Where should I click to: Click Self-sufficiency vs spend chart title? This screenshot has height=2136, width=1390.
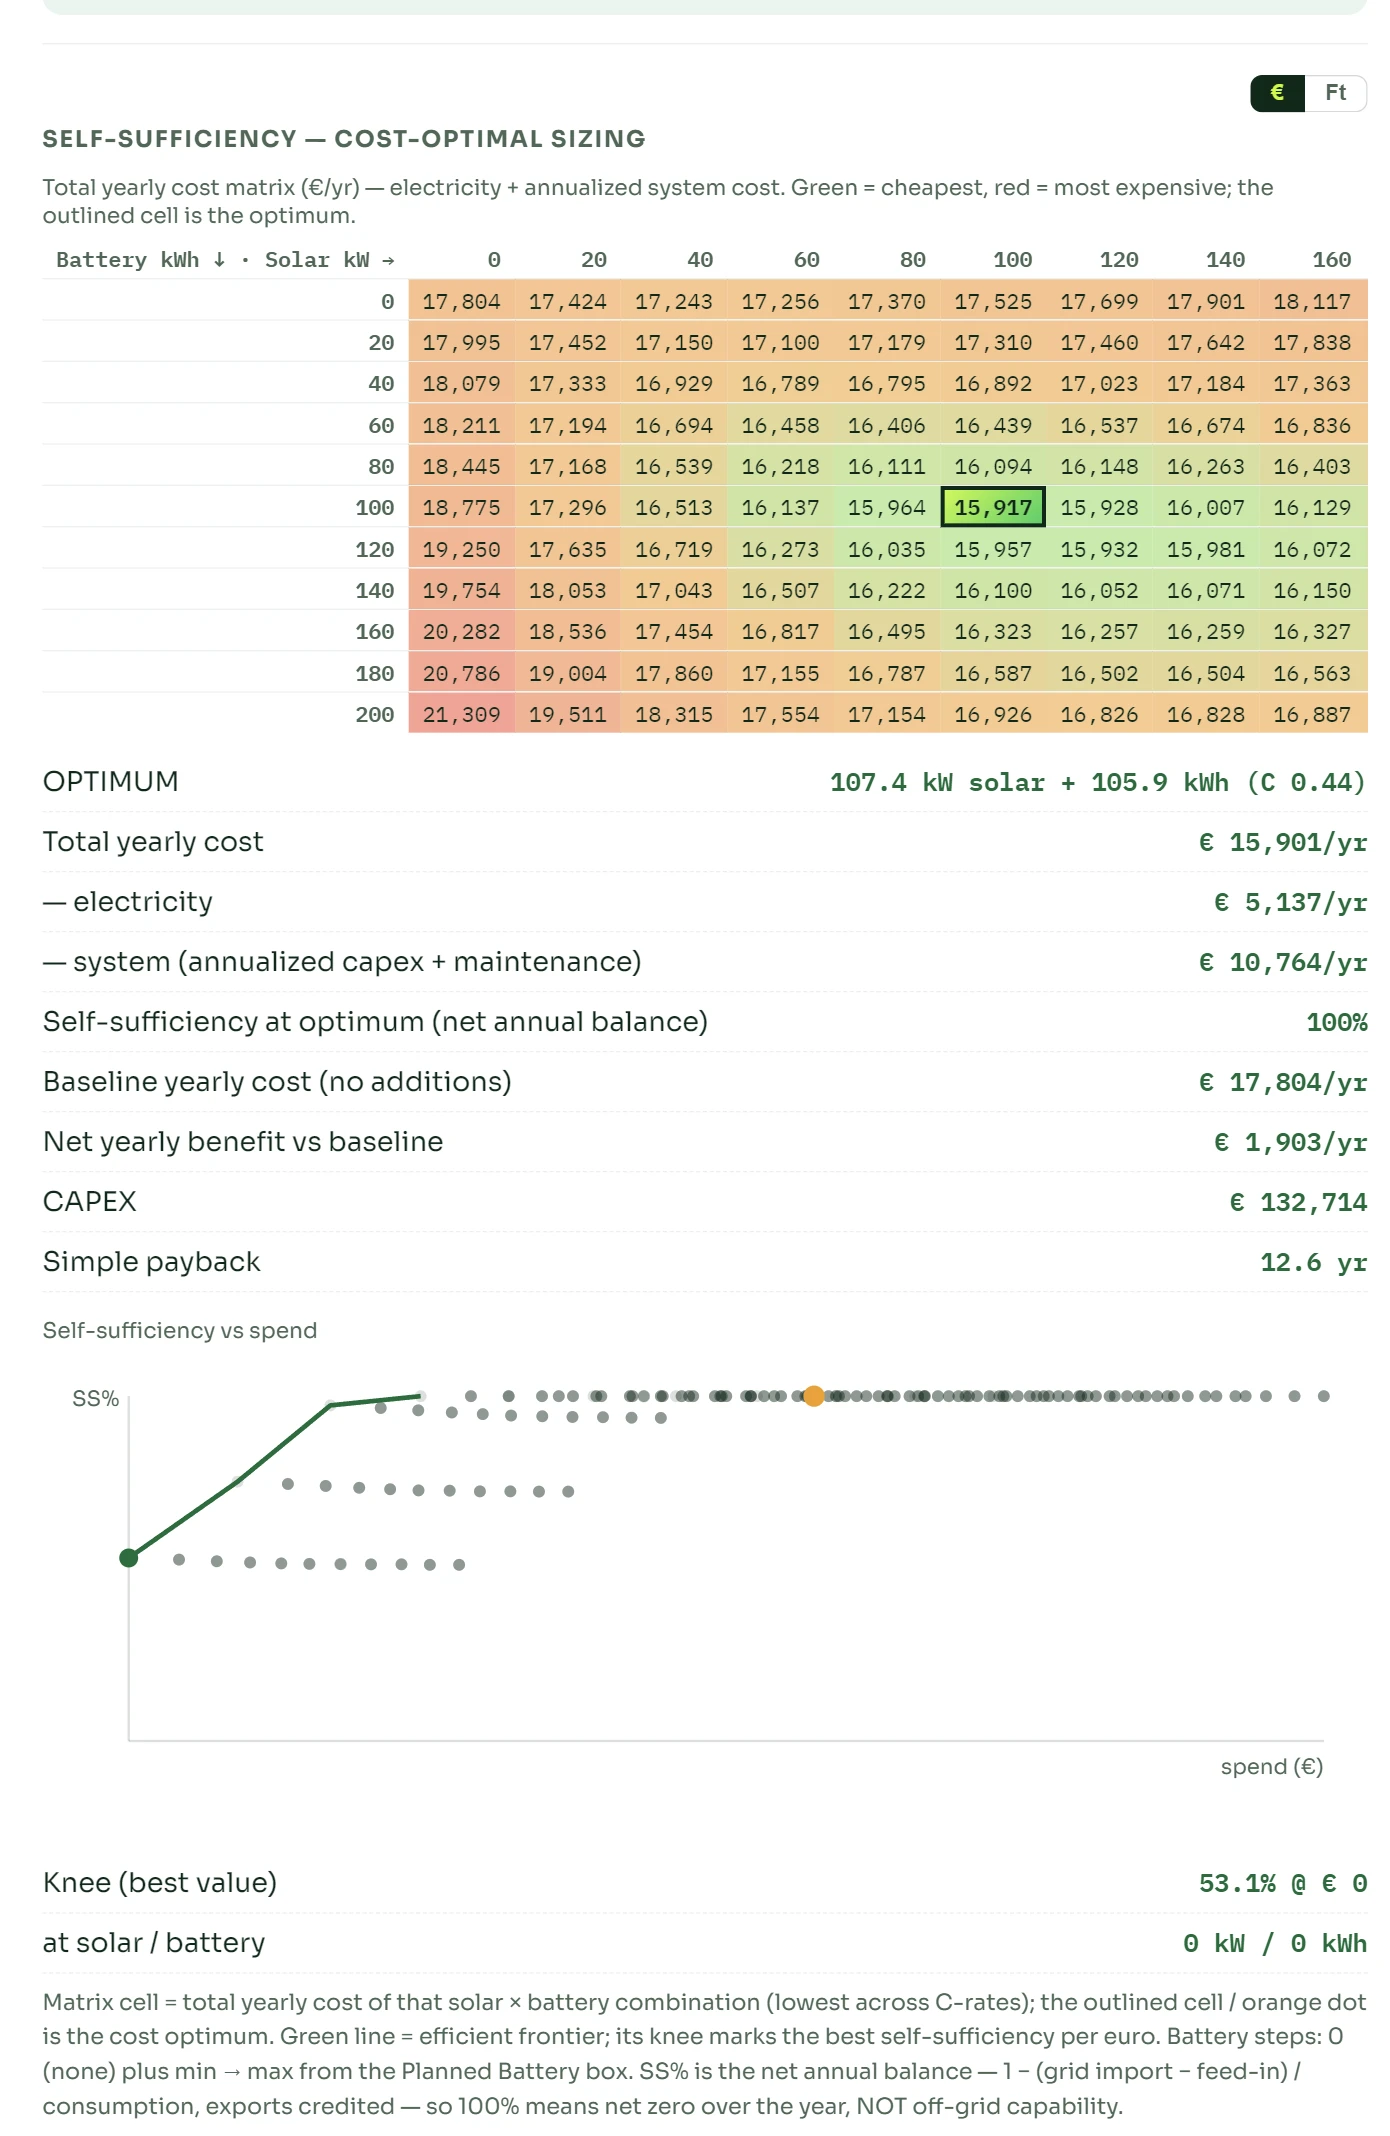(180, 1330)
